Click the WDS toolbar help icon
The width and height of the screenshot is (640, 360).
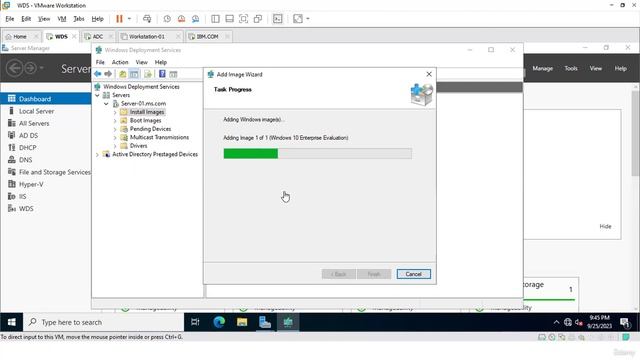pos(162,74)
